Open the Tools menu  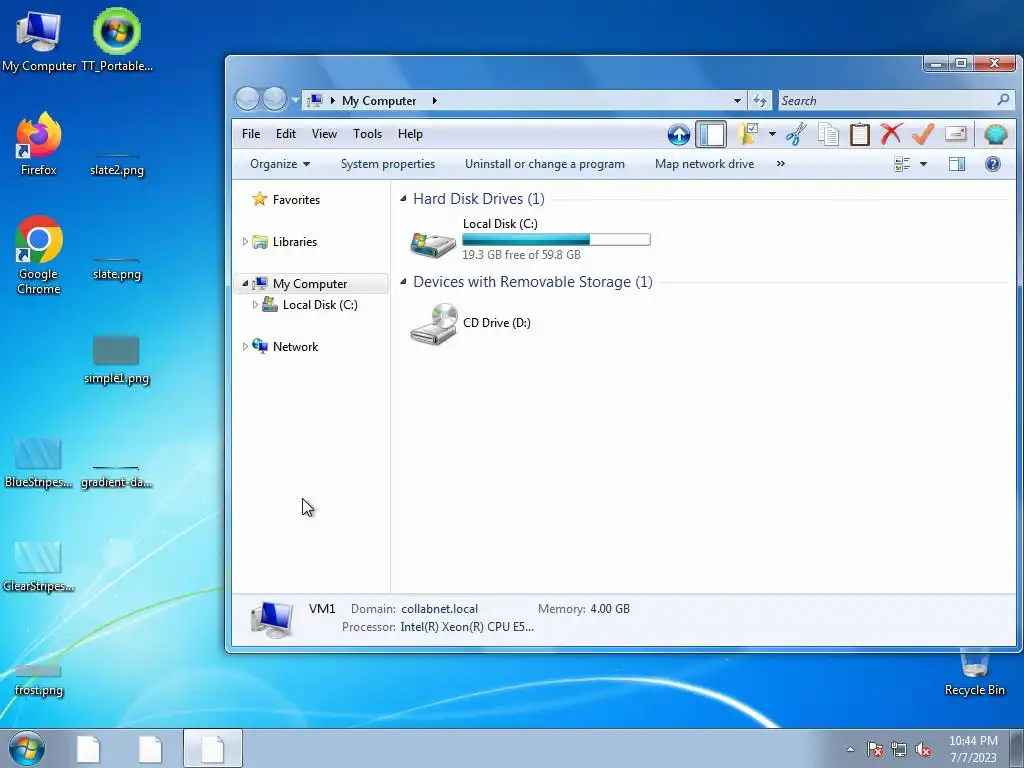tap(367, 134)
